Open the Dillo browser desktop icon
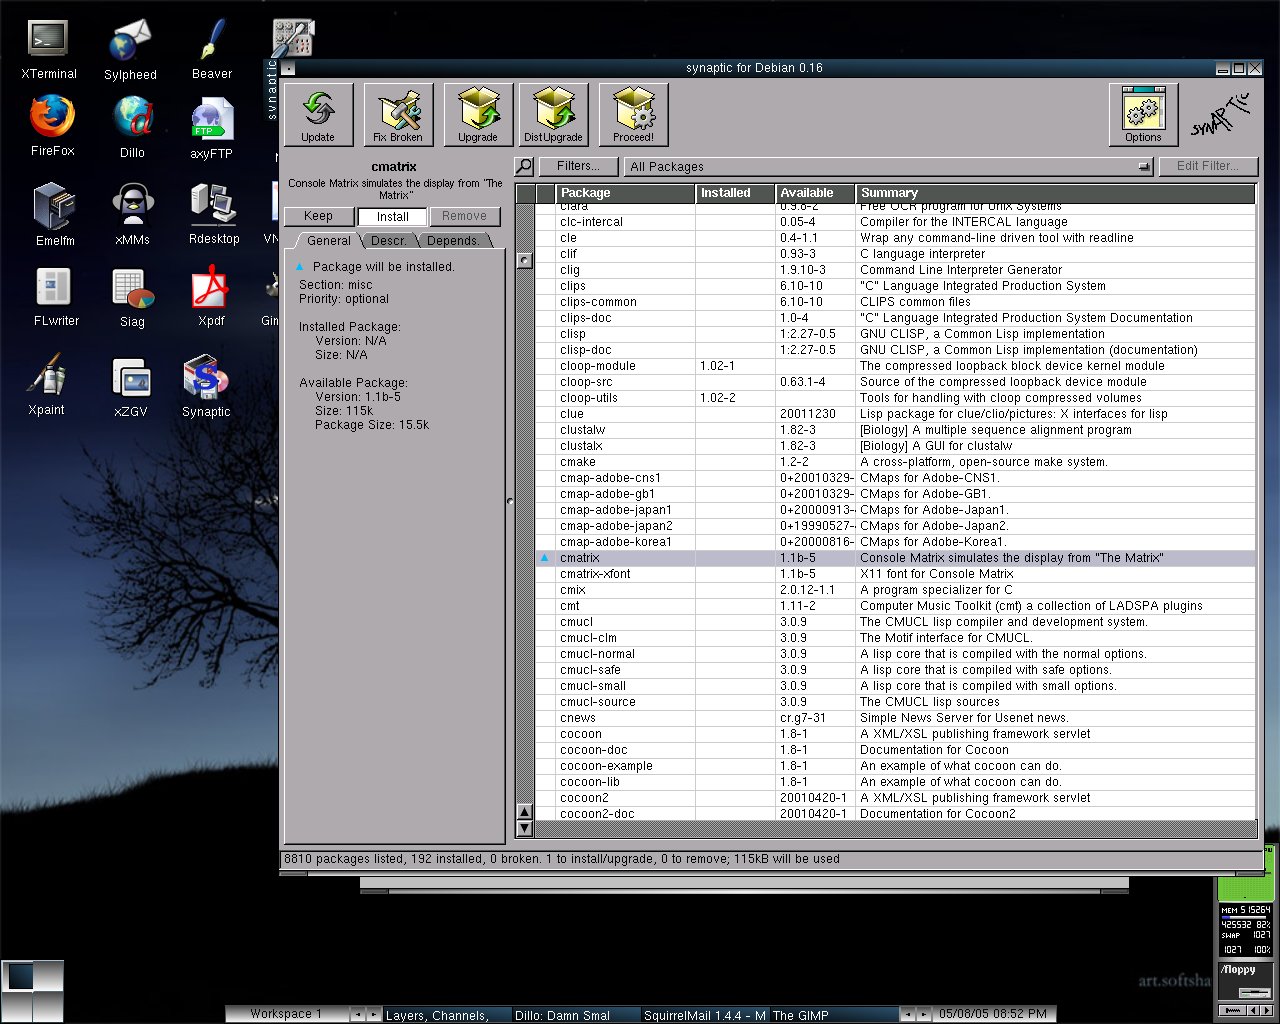The image size is (1280, 1024). tap(132, 128)
